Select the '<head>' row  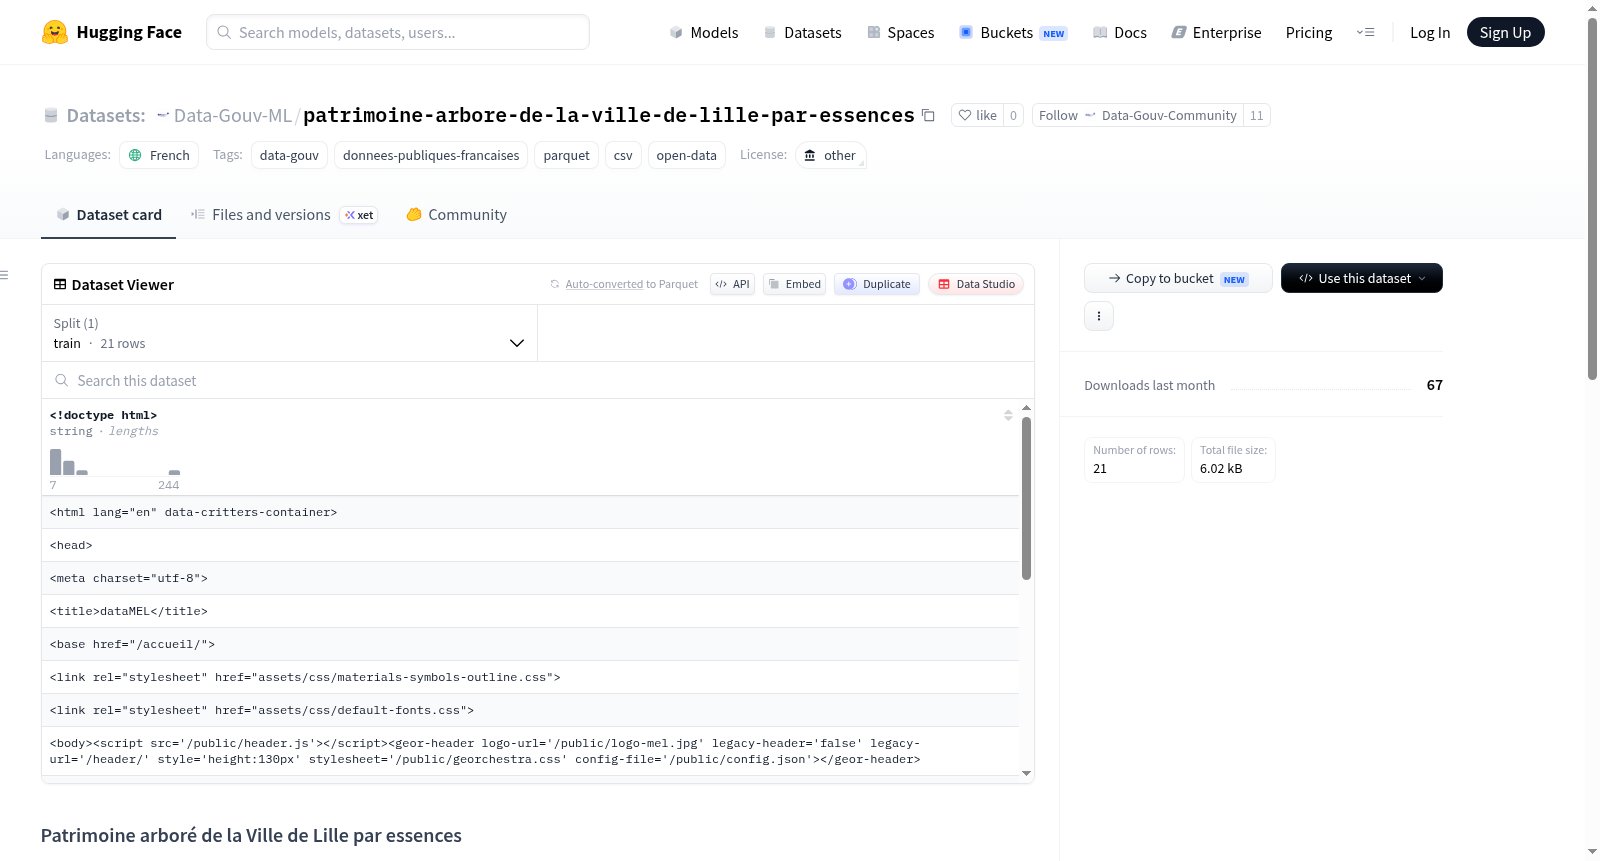click(530, 545)
